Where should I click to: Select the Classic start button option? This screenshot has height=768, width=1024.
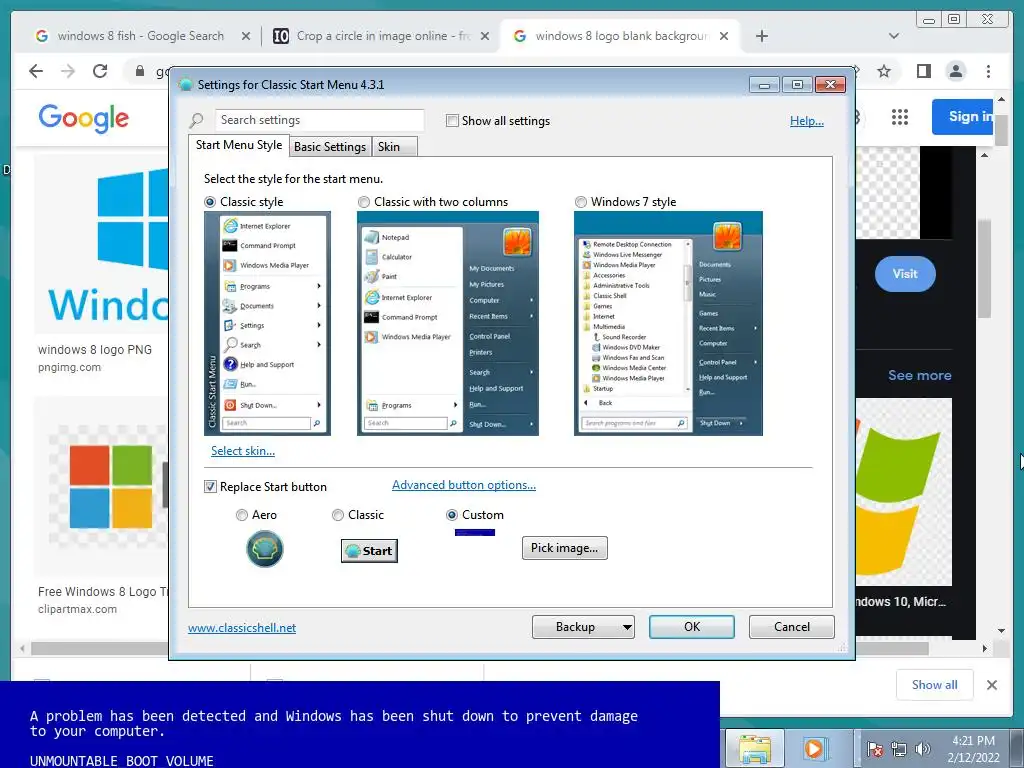coord(338,515)
